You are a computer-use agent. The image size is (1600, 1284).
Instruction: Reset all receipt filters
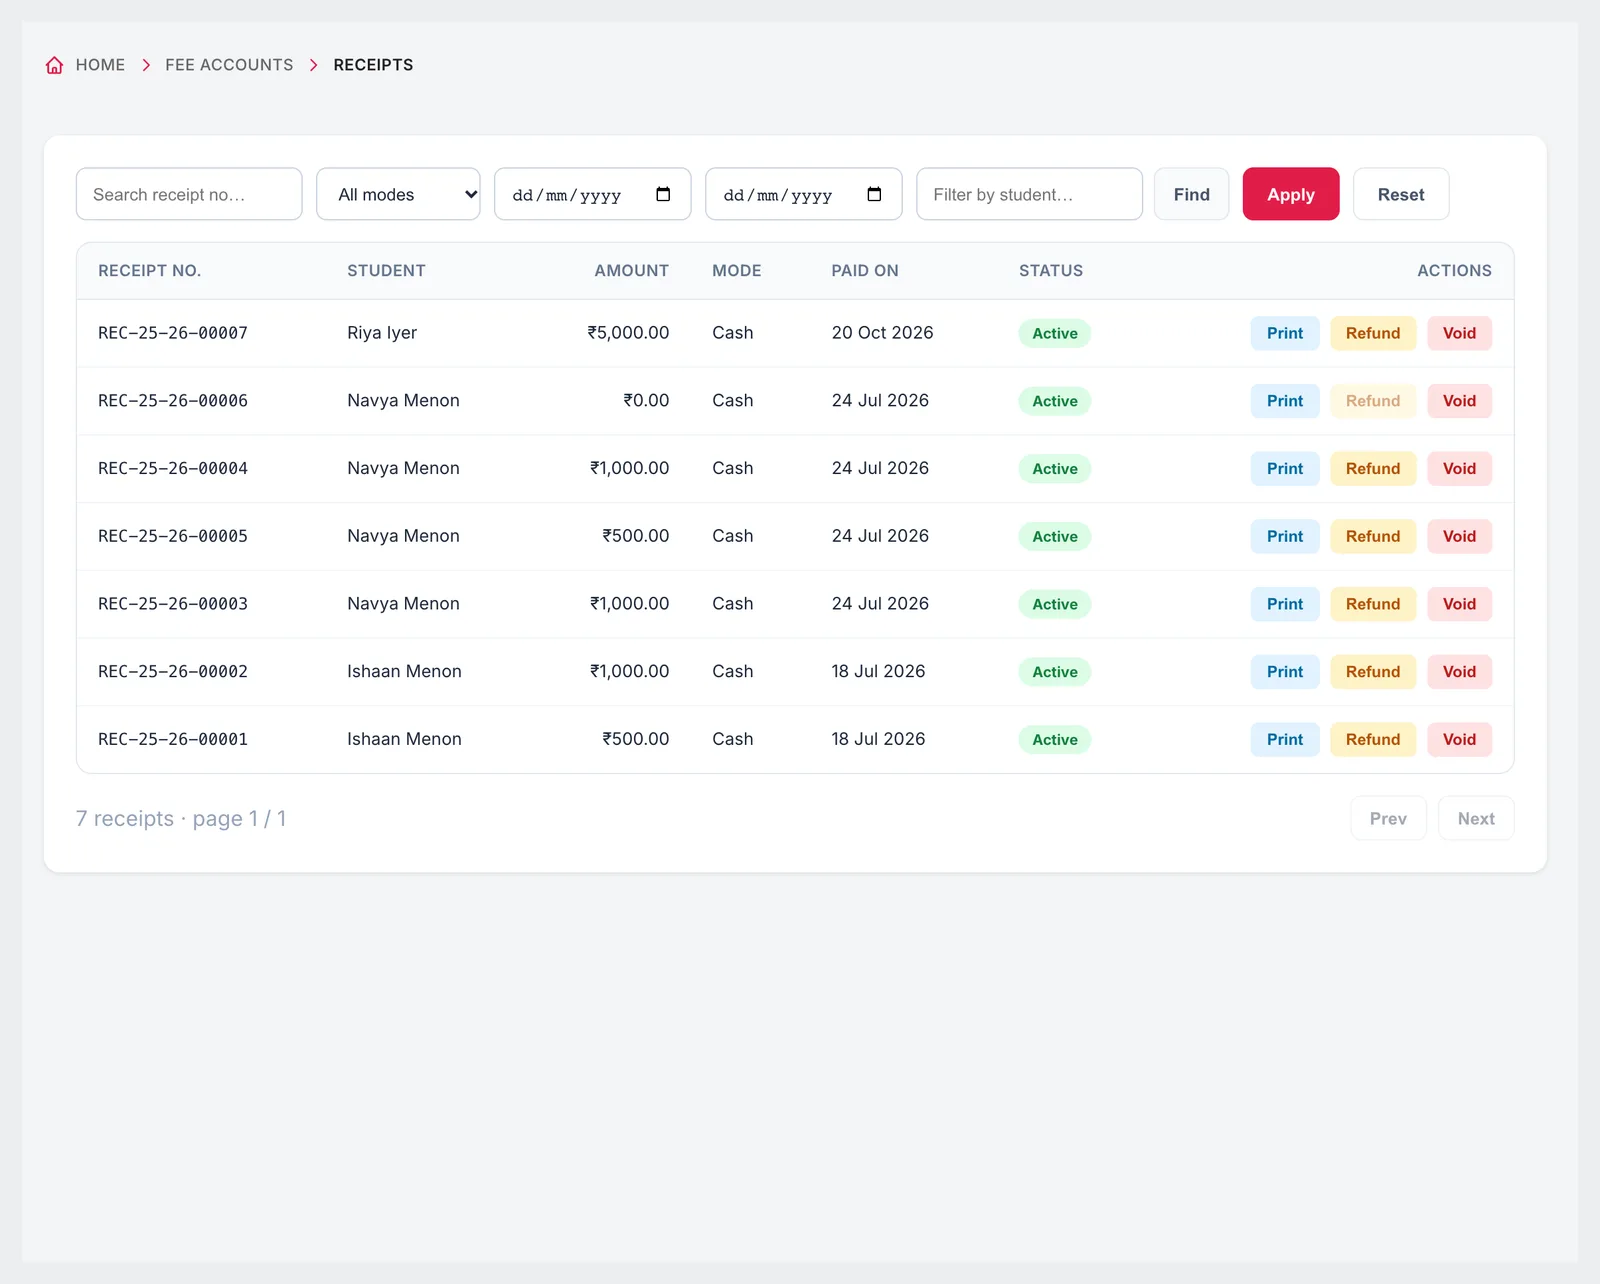(x=1401, y=194)
